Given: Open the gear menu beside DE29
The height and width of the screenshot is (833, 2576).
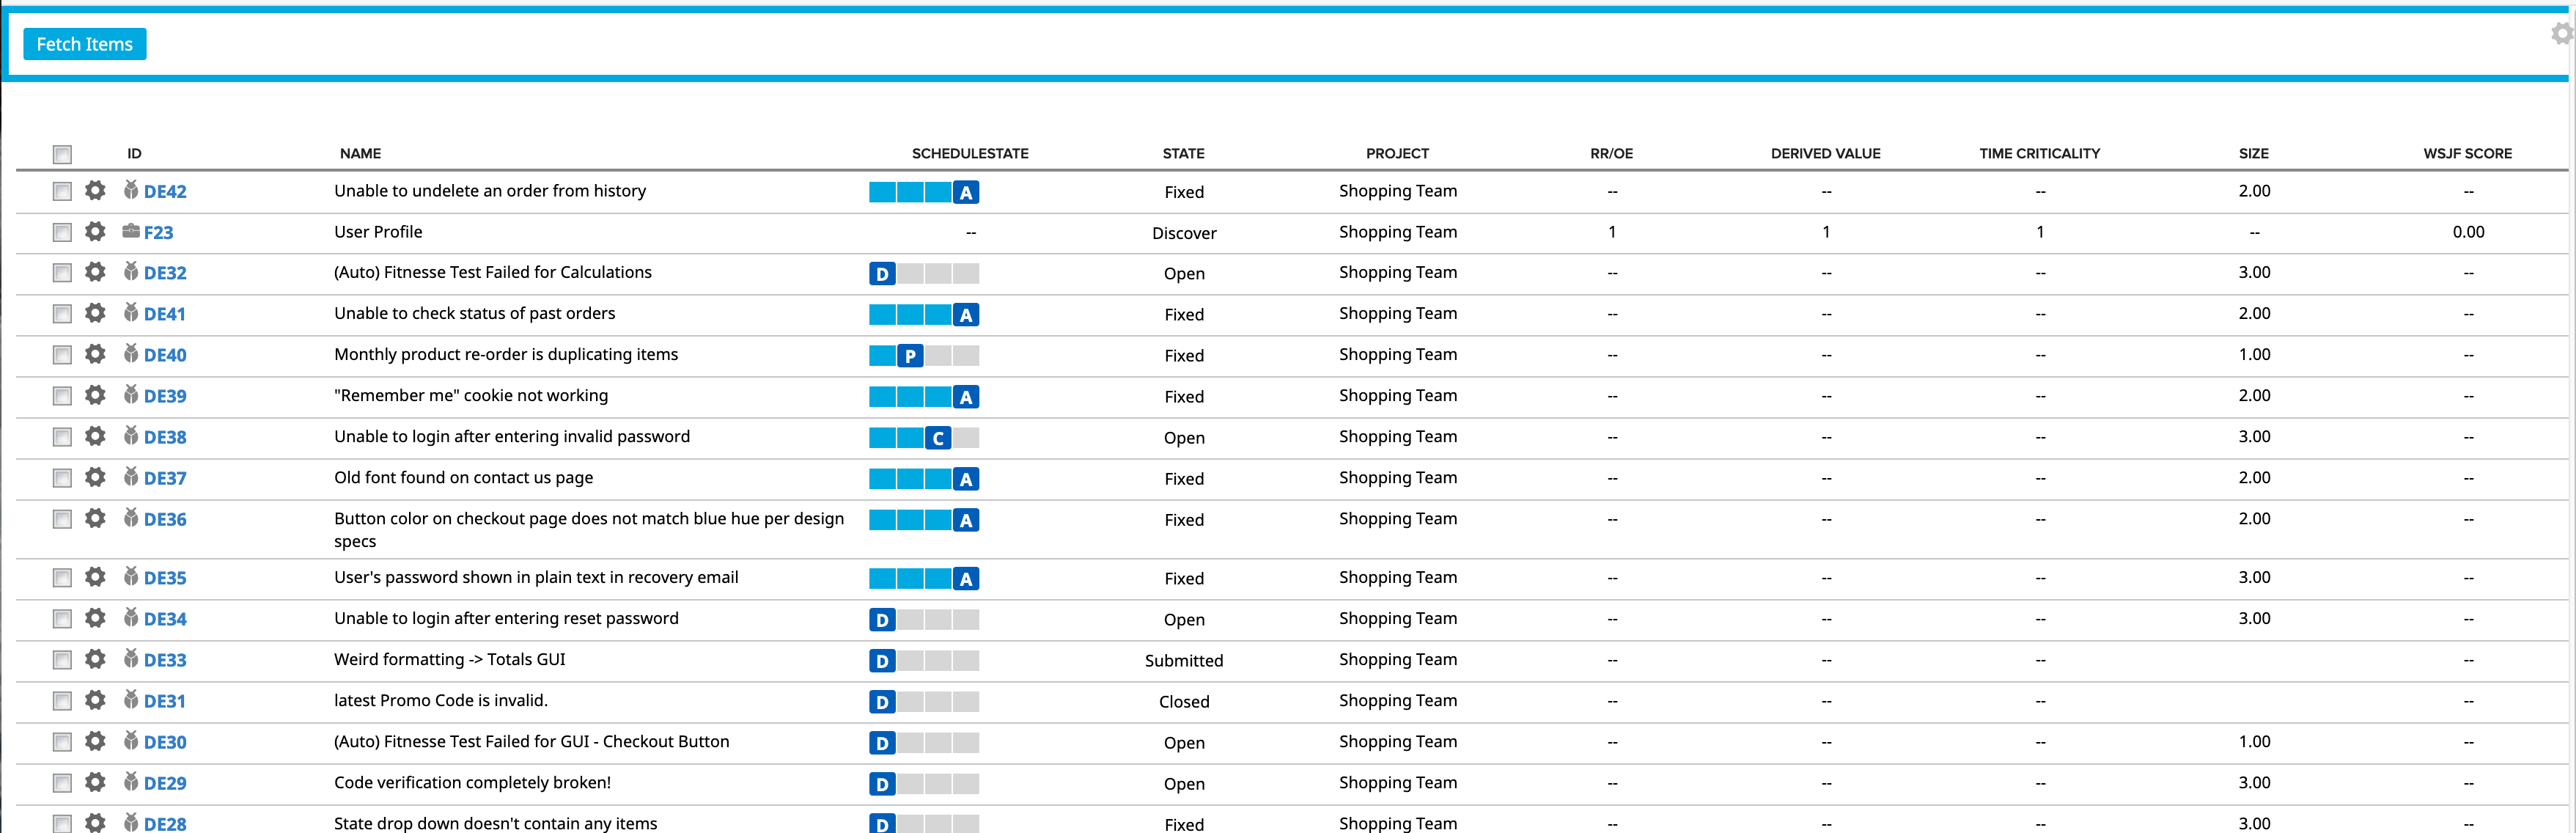Looking at the screenshot, I should 95,783.
